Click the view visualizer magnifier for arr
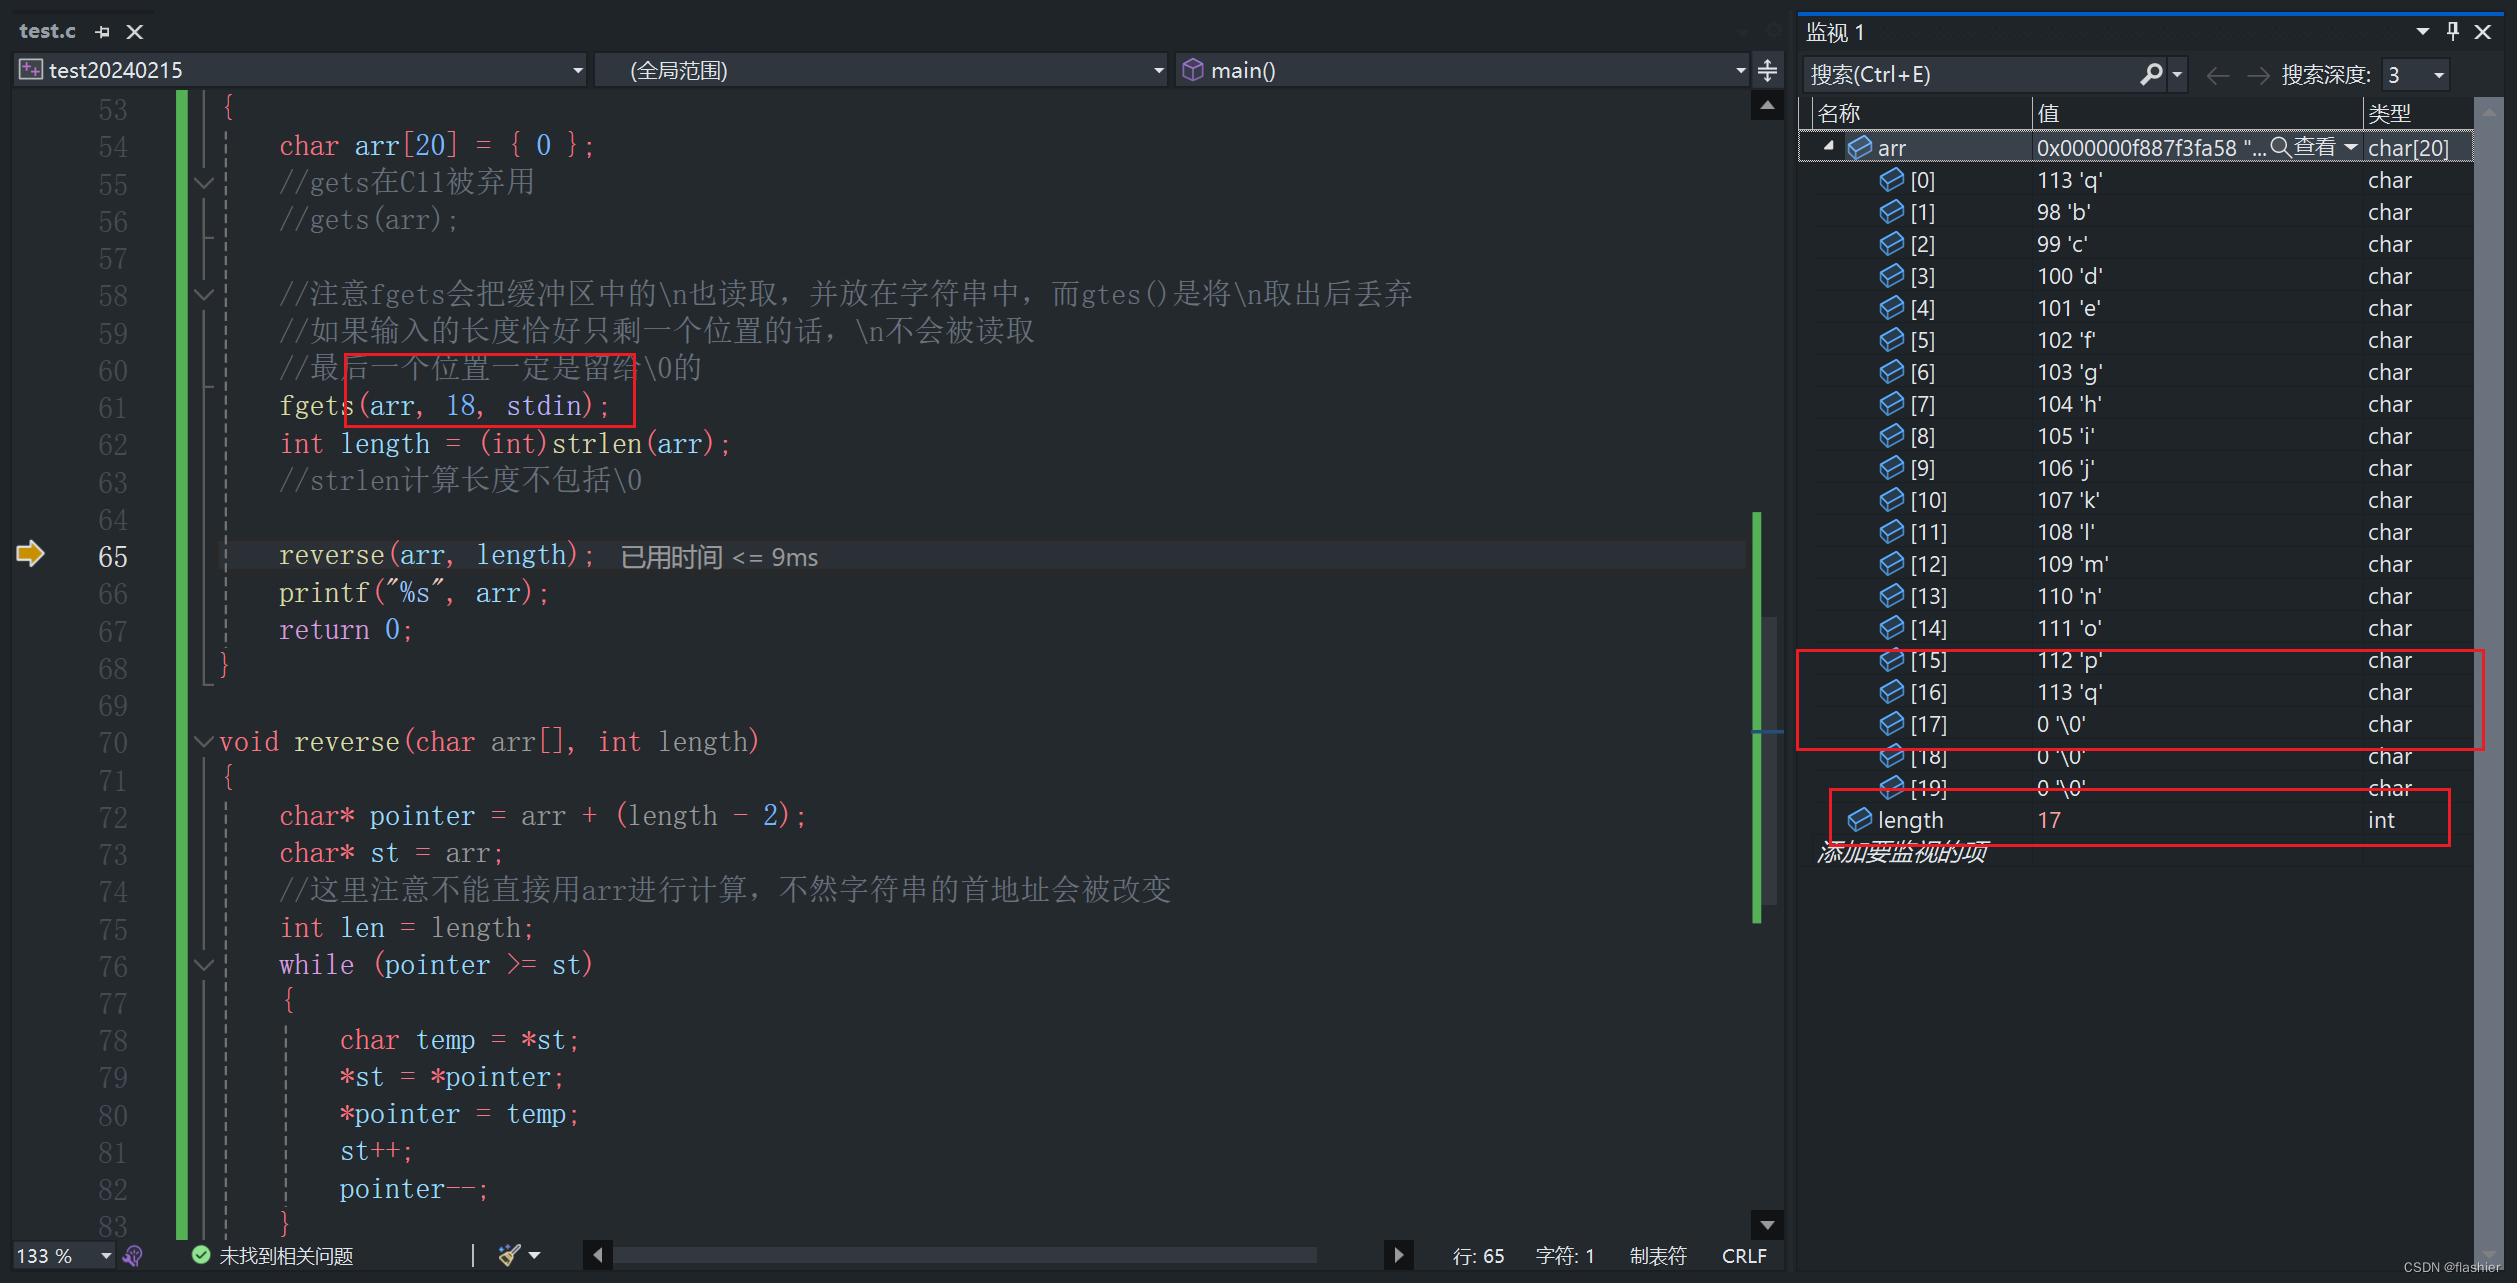The height and width of the screenshot is (1283, 2517). (x=2281, y=148)
